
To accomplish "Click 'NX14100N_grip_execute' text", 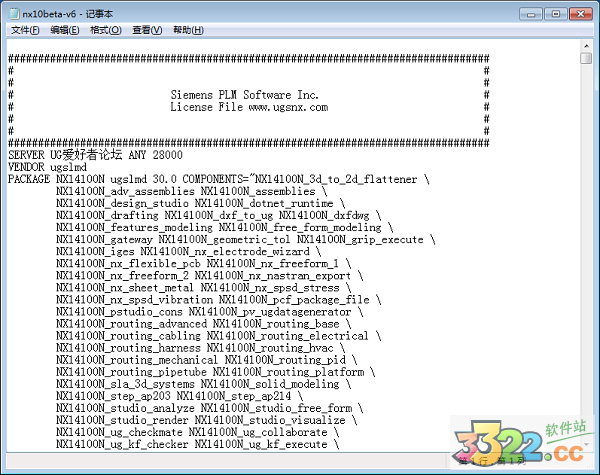I will pyautogui.click(x=360, y=239).
